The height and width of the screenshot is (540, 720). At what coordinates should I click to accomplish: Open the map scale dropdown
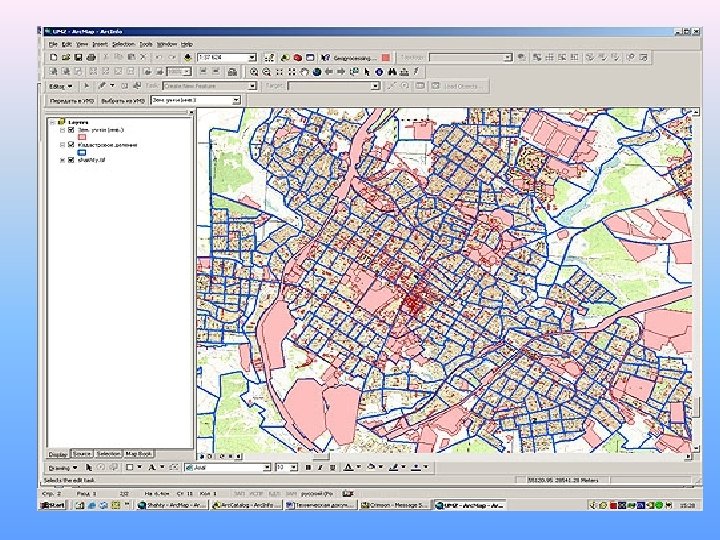pos(252,58)
